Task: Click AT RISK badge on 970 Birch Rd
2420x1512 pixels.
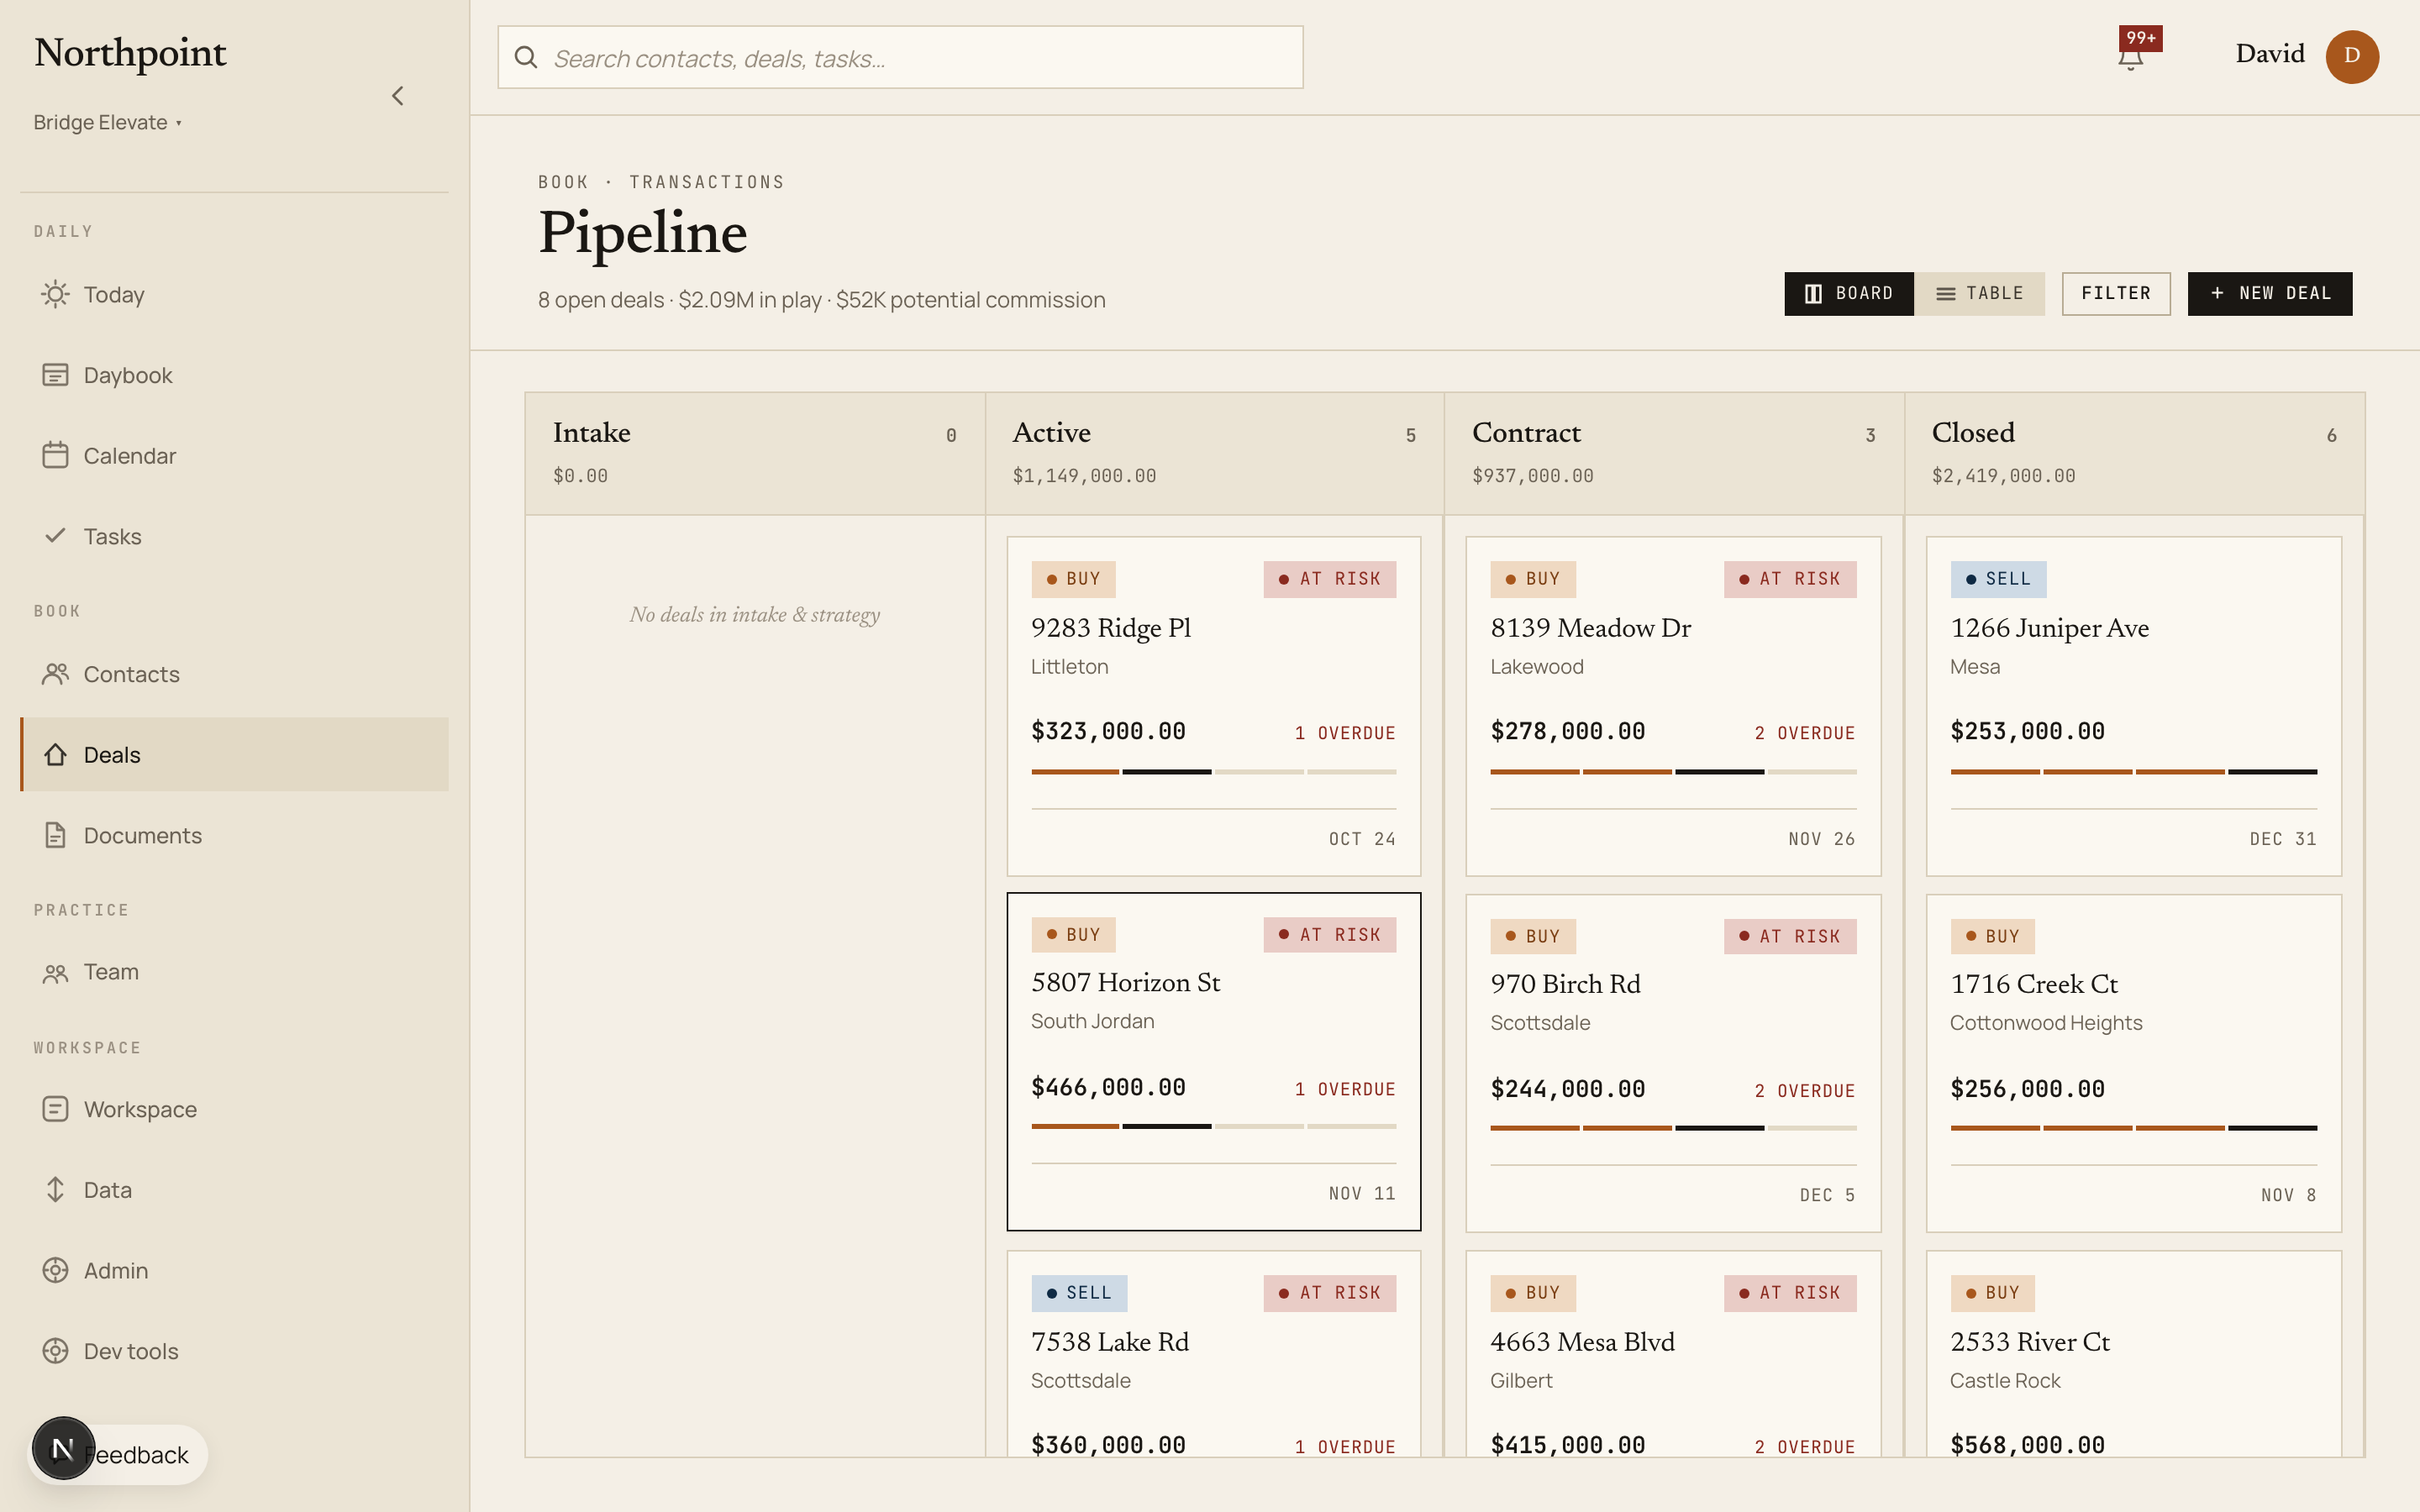Action: (1790, 936)
